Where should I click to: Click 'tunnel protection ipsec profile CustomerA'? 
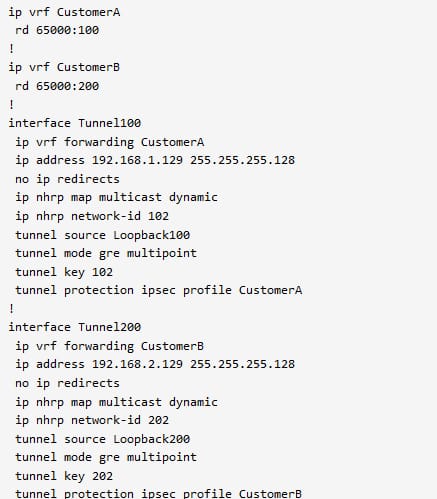(x=159, y=290)
